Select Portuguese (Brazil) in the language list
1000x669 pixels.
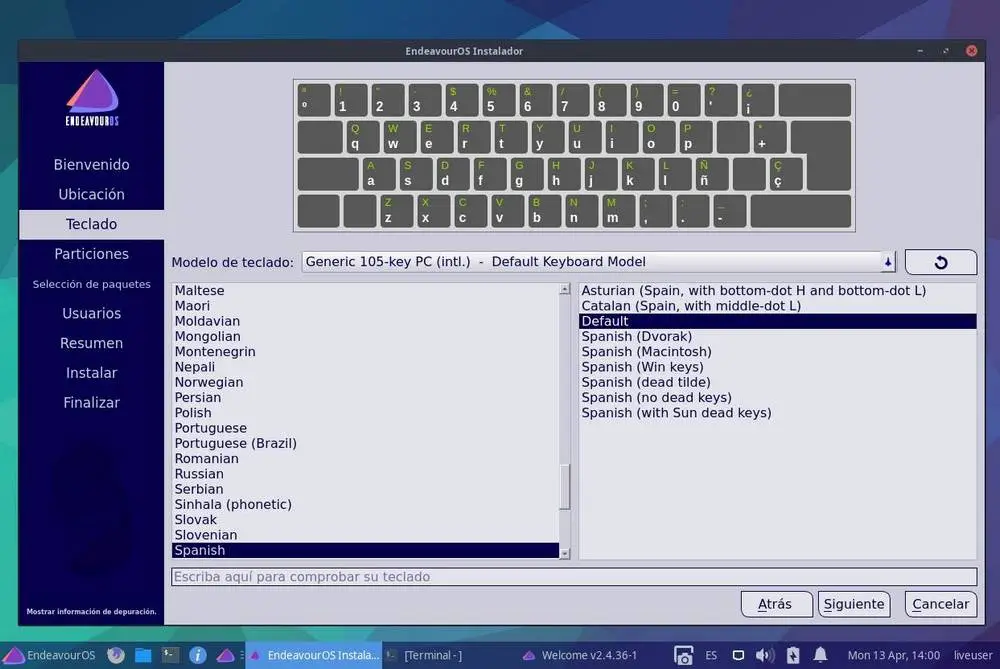tap(365, 443)
